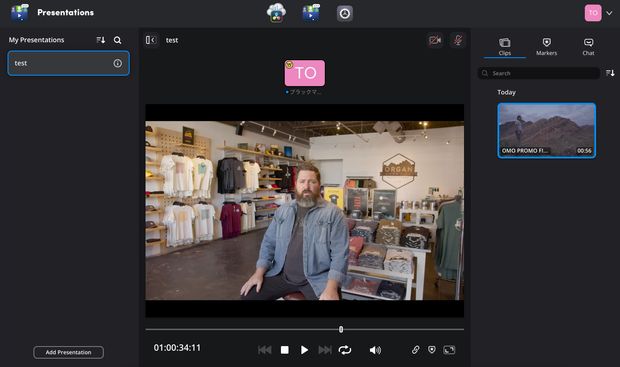Click the large TO participant tile

pyautogui.click(x=304, y=73)
